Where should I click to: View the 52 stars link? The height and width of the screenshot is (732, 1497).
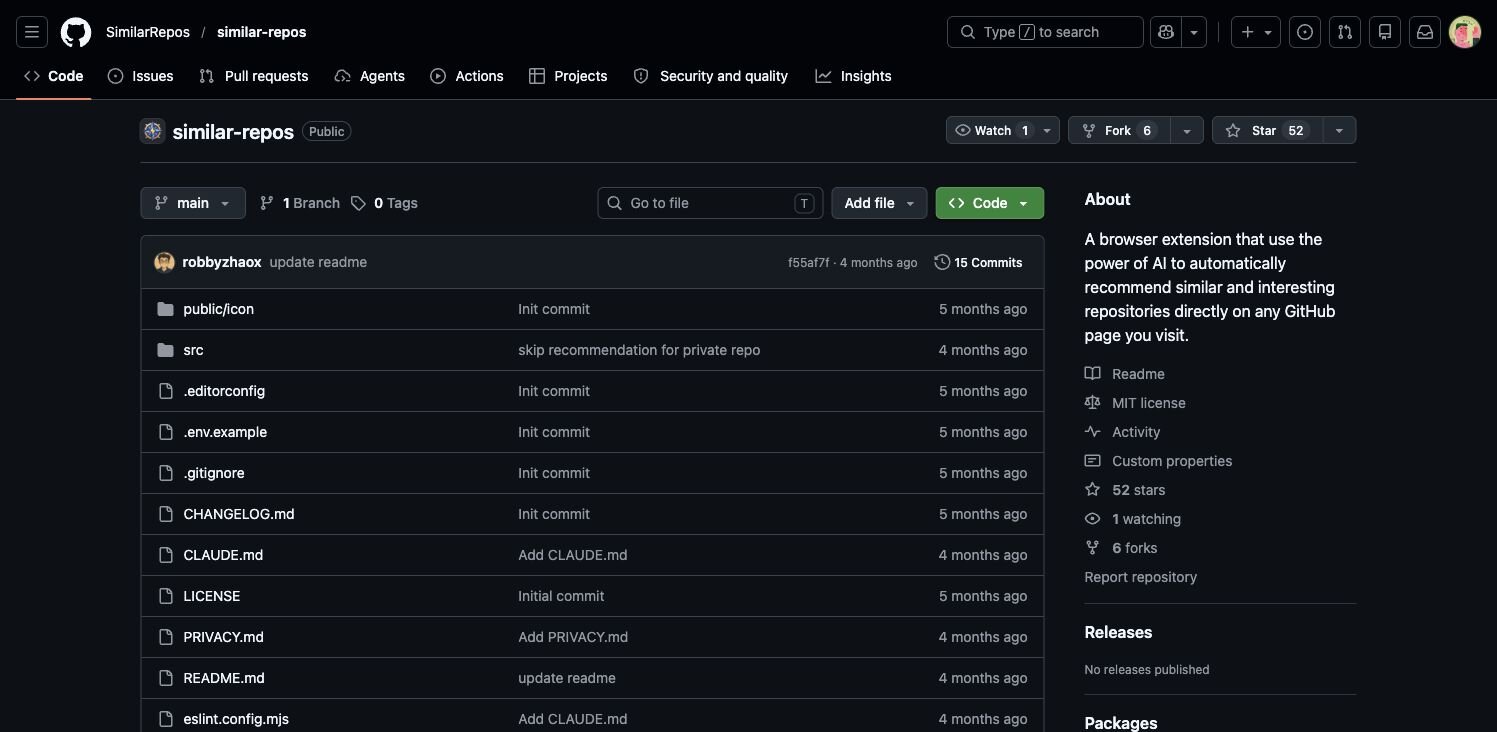[x=1125, y=490]
